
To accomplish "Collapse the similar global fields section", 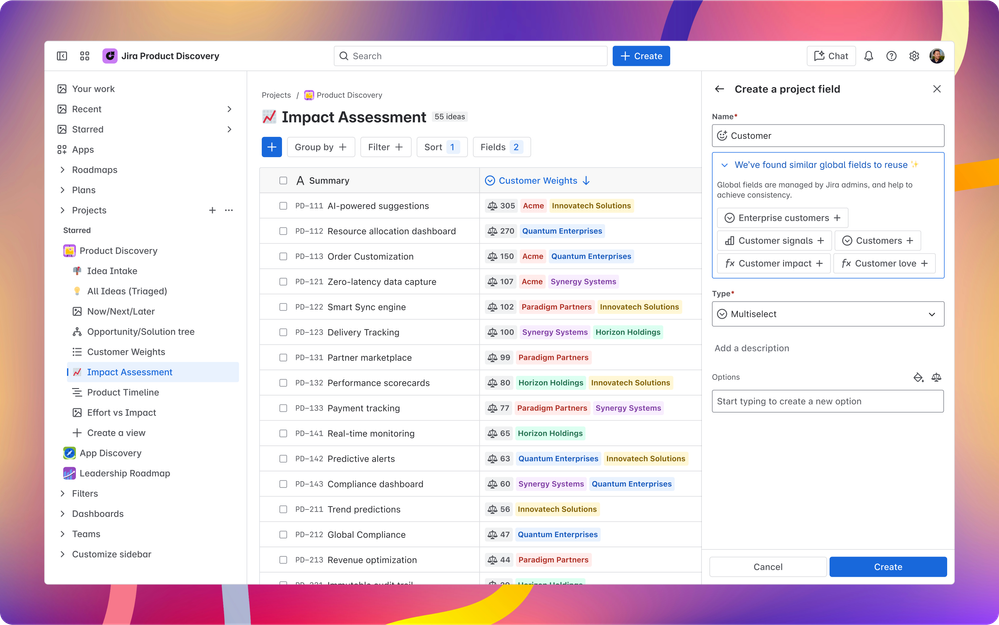I will (724, 165).
